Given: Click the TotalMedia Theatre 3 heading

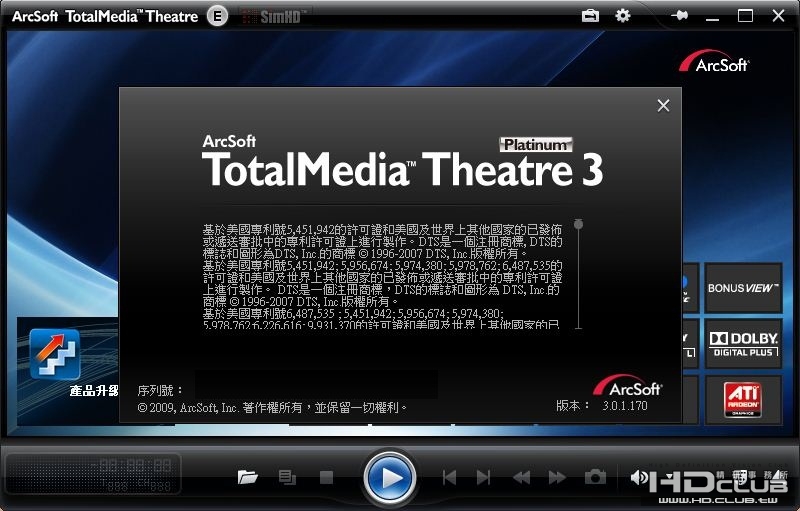Looking at the screenshot, I should tap(403, 169).
